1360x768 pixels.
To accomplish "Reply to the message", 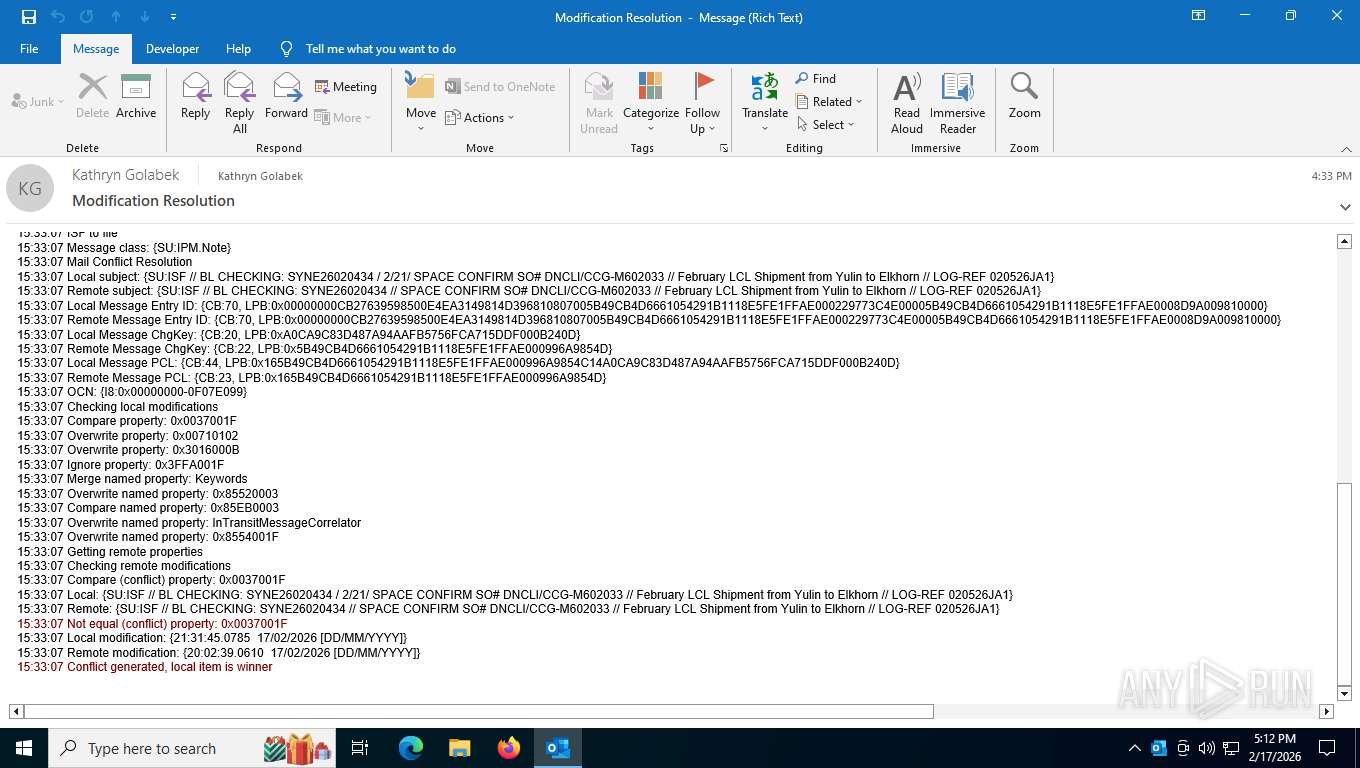I will point(196,97).
